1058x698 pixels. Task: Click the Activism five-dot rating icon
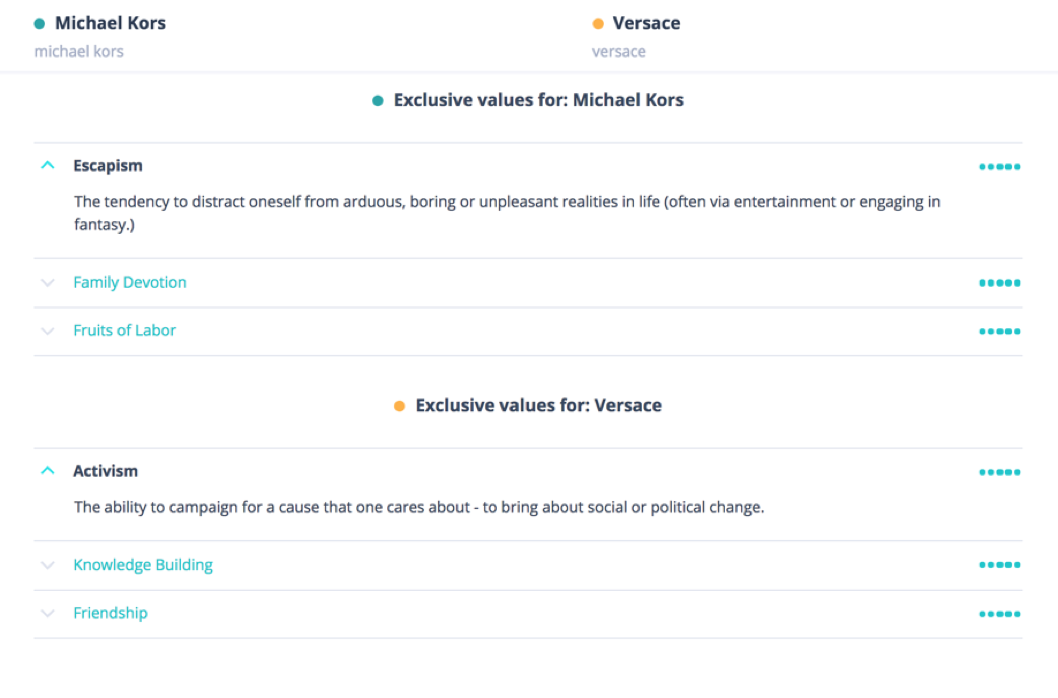coord(999,472)
